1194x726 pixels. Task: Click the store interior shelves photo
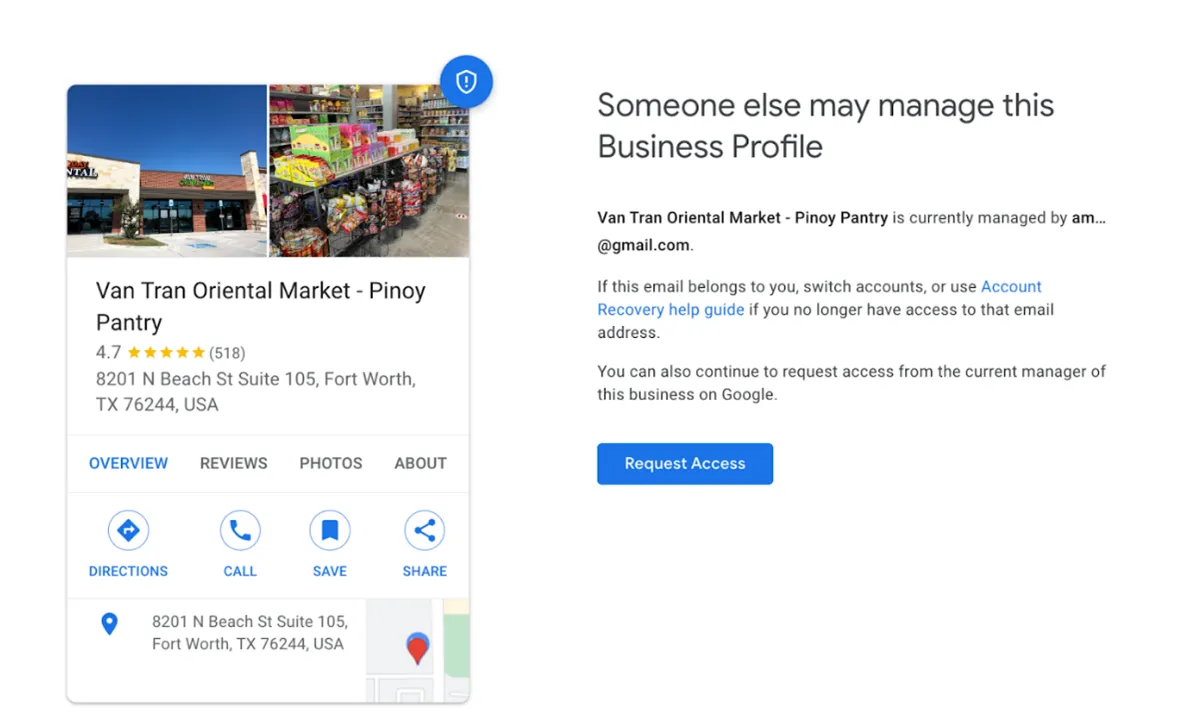368,168
